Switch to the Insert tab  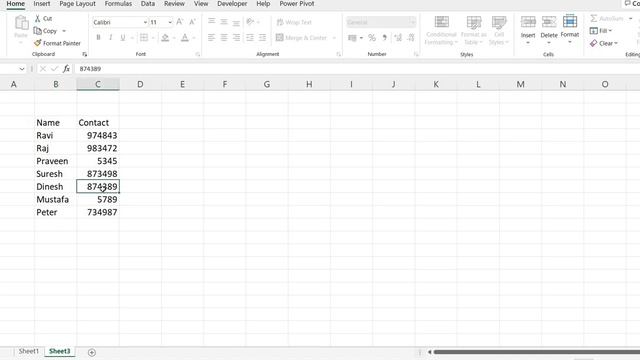coord(42,4)
